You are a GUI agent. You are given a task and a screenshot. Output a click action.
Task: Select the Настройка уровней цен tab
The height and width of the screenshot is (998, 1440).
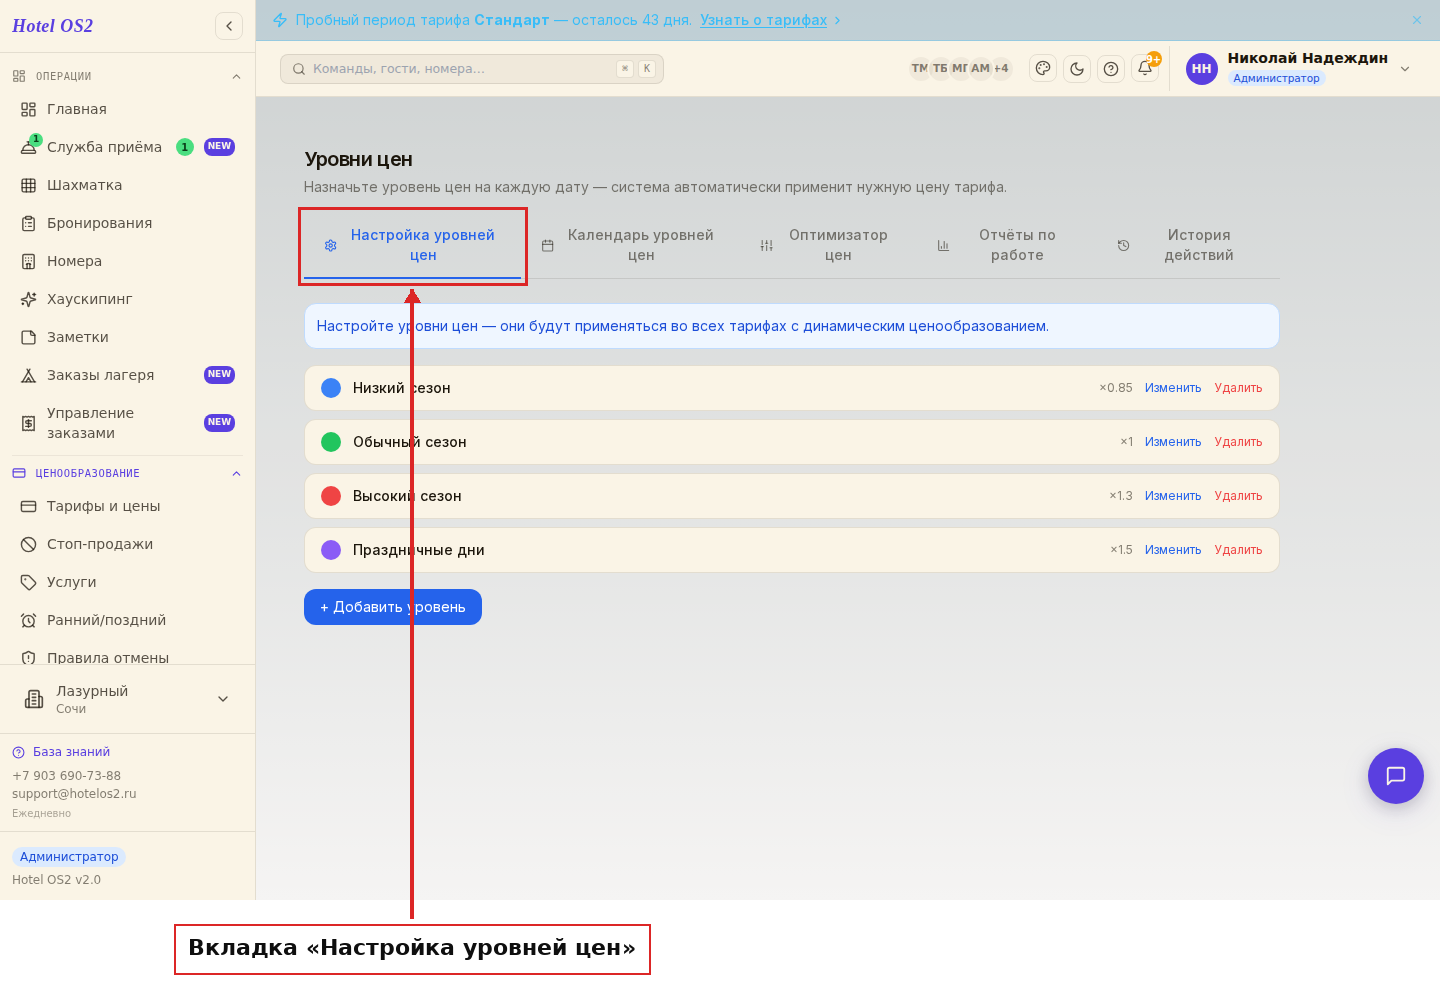coord(412,245)
